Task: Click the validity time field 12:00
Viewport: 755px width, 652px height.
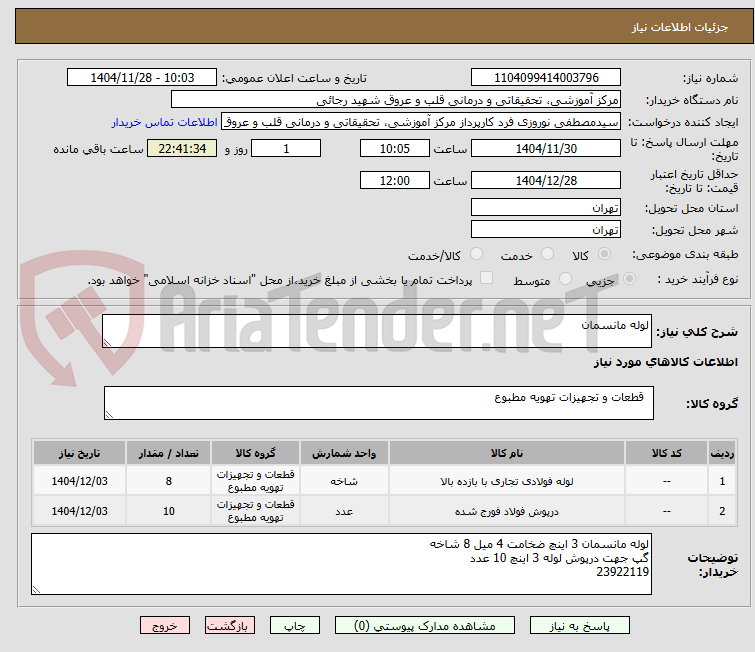Action: coord(395,180)
